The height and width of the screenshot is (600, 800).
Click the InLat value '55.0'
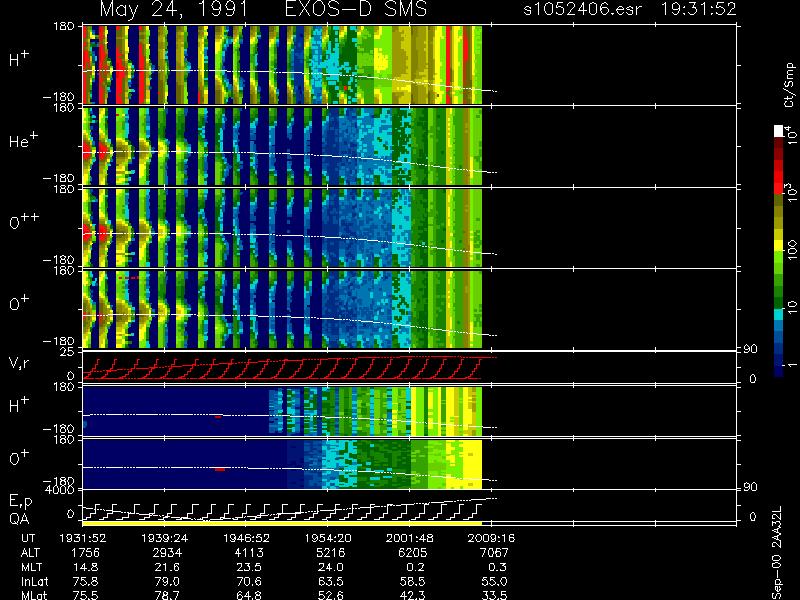pos(494,581)
